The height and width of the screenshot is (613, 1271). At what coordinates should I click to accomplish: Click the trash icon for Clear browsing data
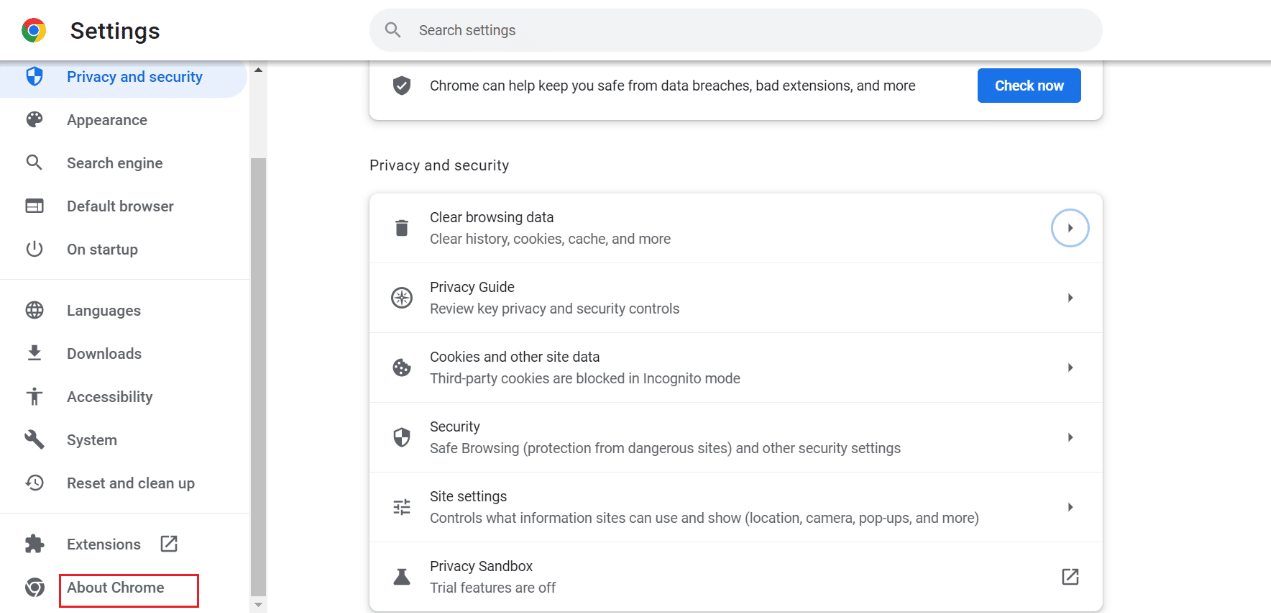pyautogui.click(x=402, y=228)
